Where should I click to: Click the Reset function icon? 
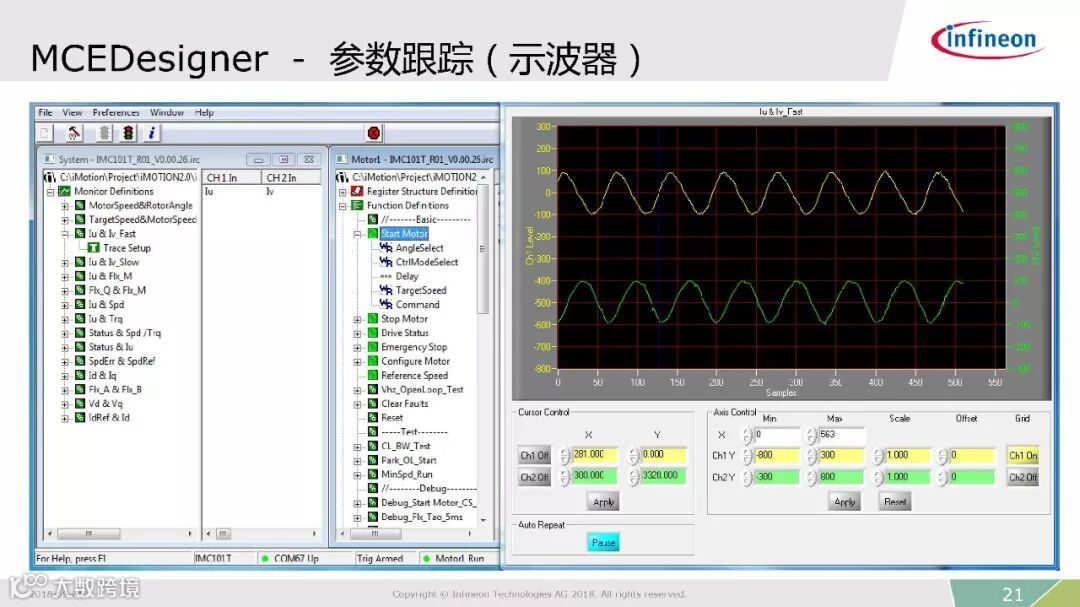373,418
